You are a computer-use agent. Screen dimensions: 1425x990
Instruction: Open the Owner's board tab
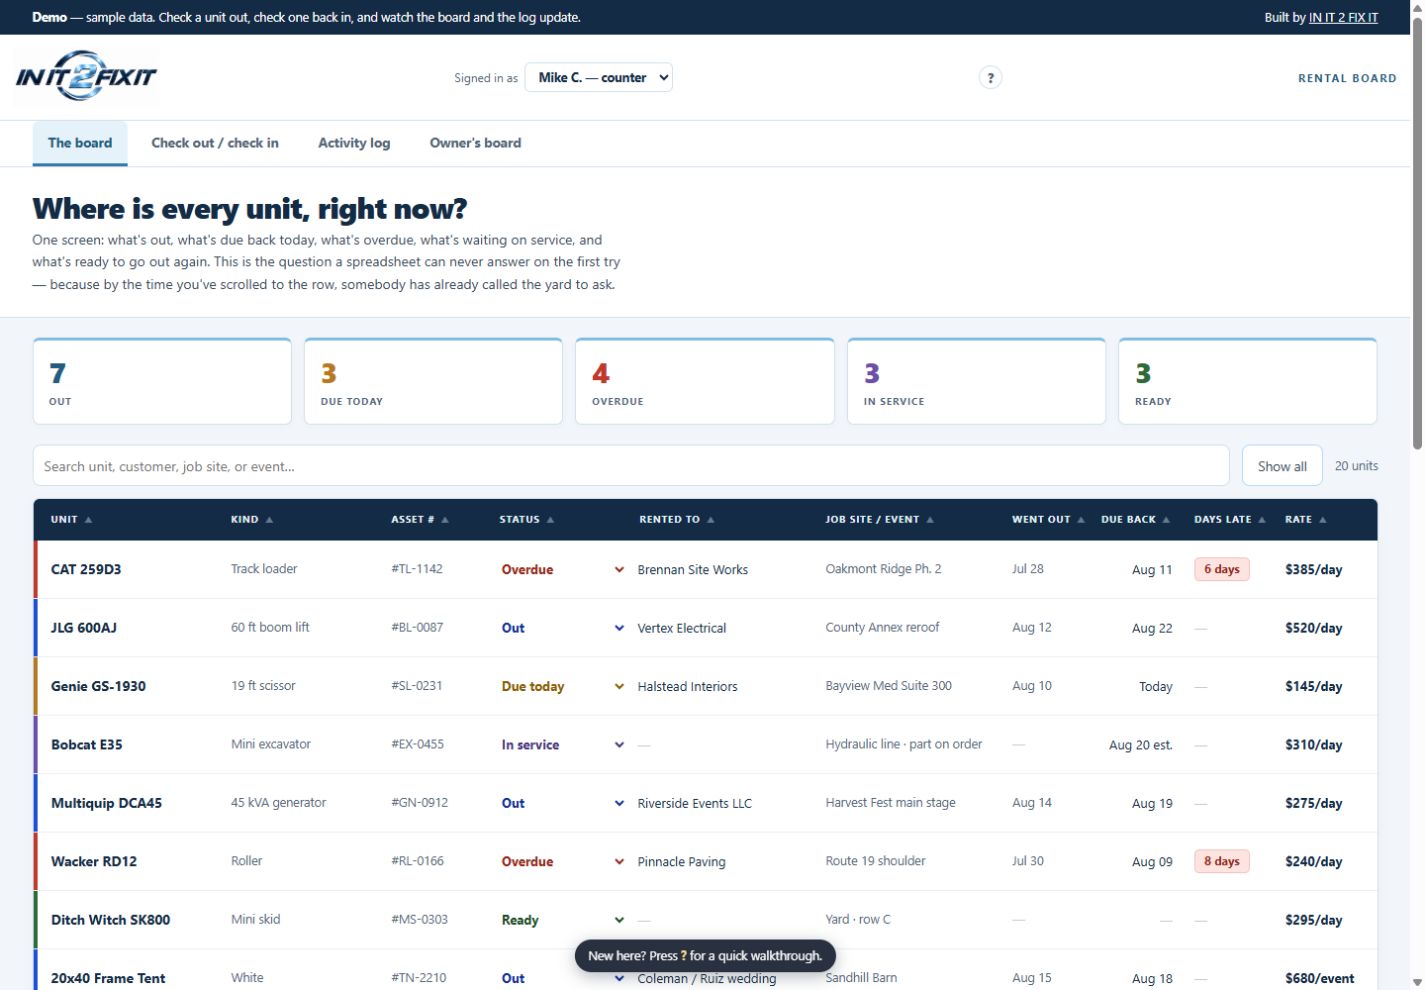(x=475, y=143)
